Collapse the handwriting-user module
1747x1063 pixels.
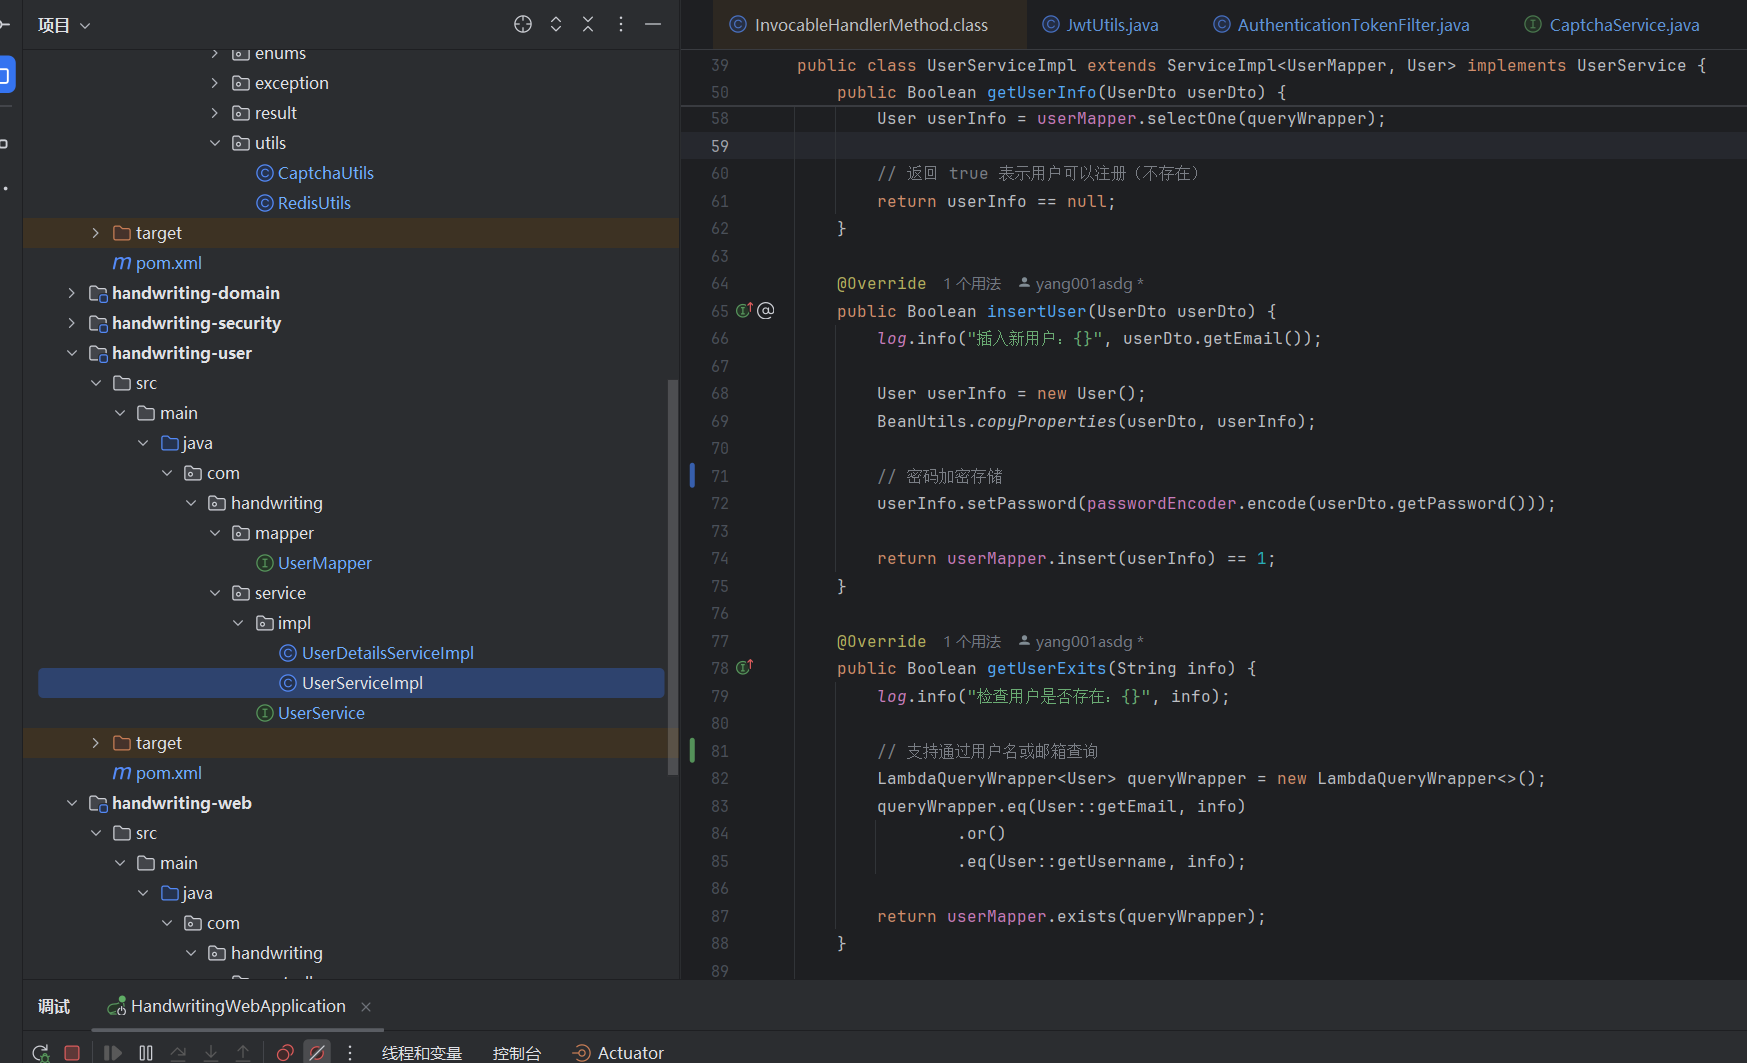71,353
